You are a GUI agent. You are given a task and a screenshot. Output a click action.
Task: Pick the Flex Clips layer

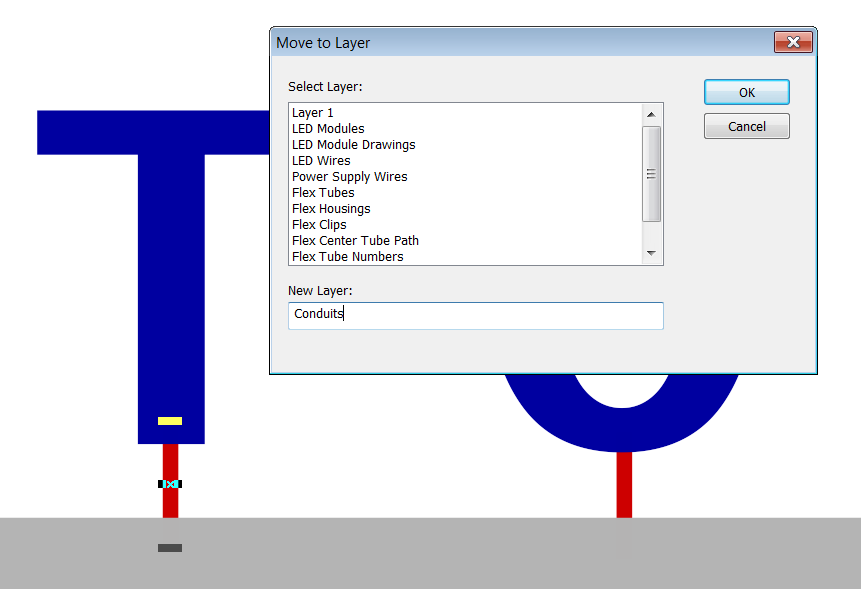319,225
